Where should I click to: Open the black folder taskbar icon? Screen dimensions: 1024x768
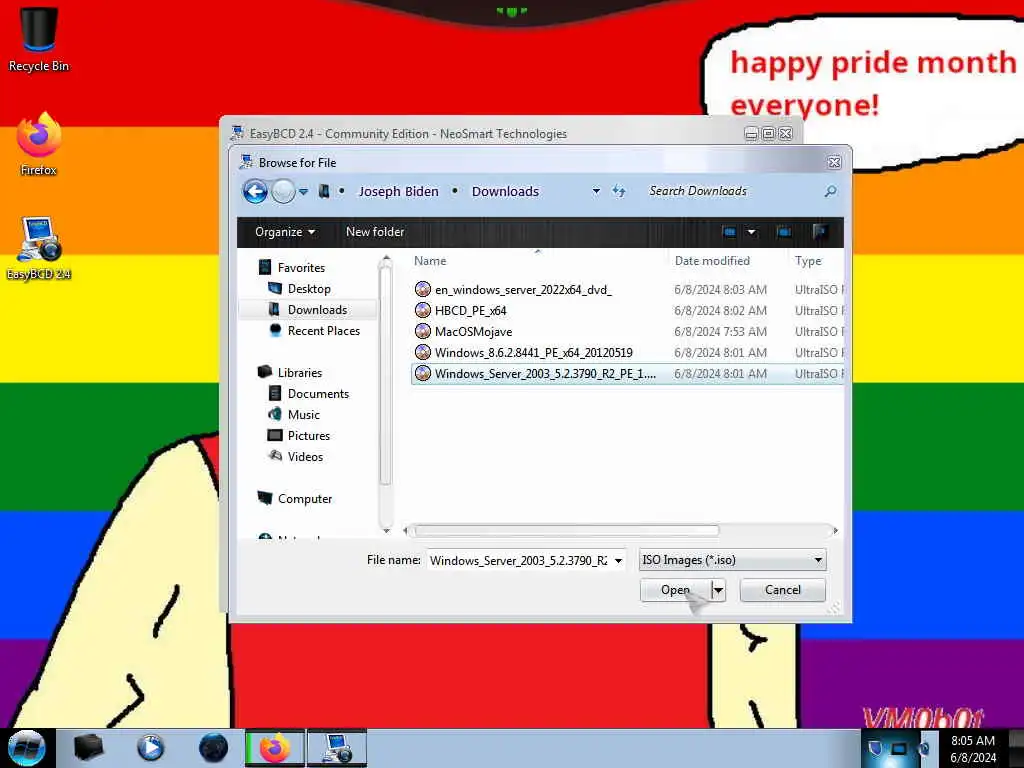coord(88,748)
